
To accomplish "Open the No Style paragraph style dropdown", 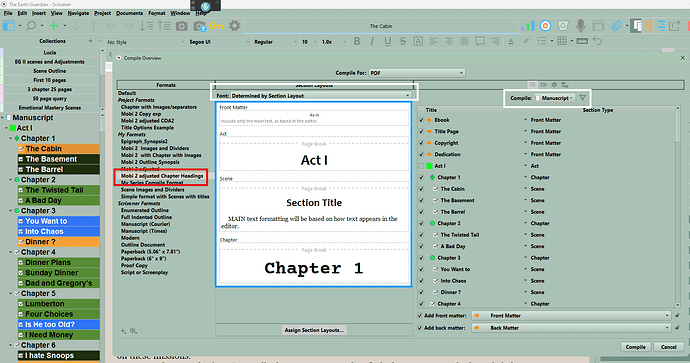I will coord(146,42).
